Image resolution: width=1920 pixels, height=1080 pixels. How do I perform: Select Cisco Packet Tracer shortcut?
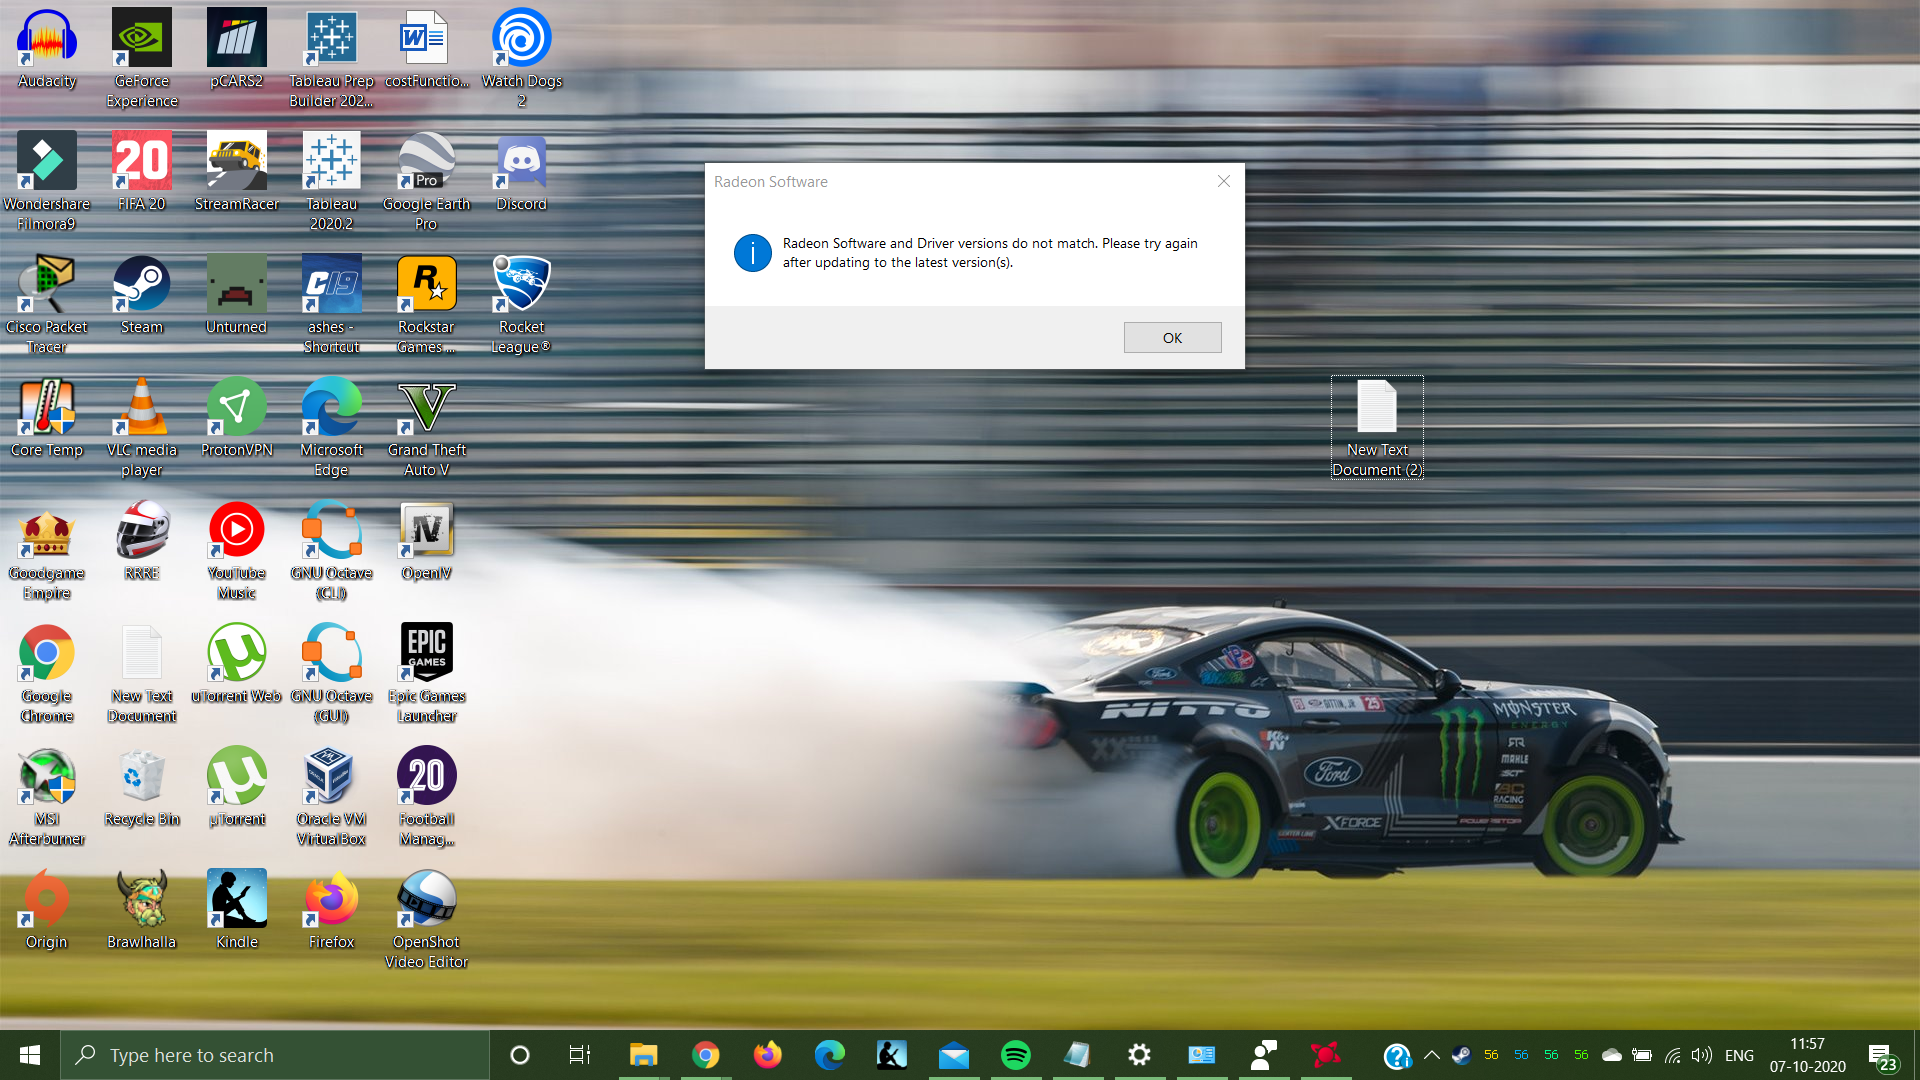coord(47,304)
